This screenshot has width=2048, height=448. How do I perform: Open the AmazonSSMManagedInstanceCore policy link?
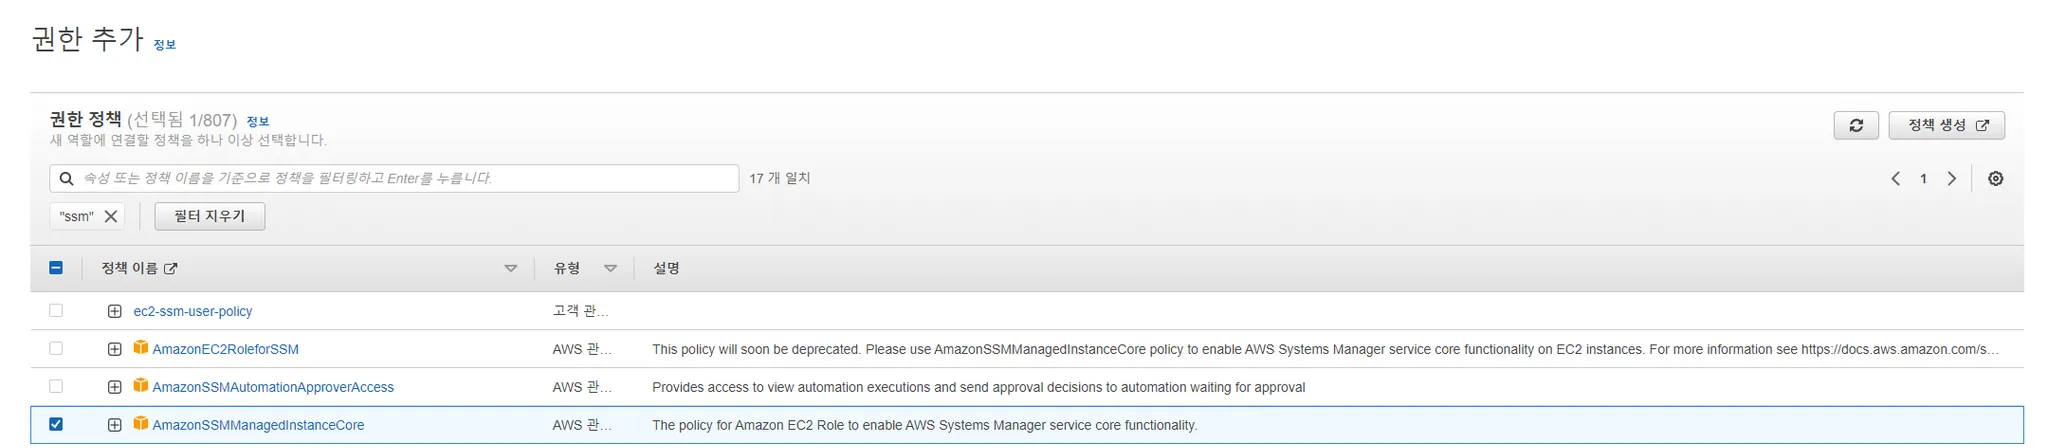[x=258, y=425]
